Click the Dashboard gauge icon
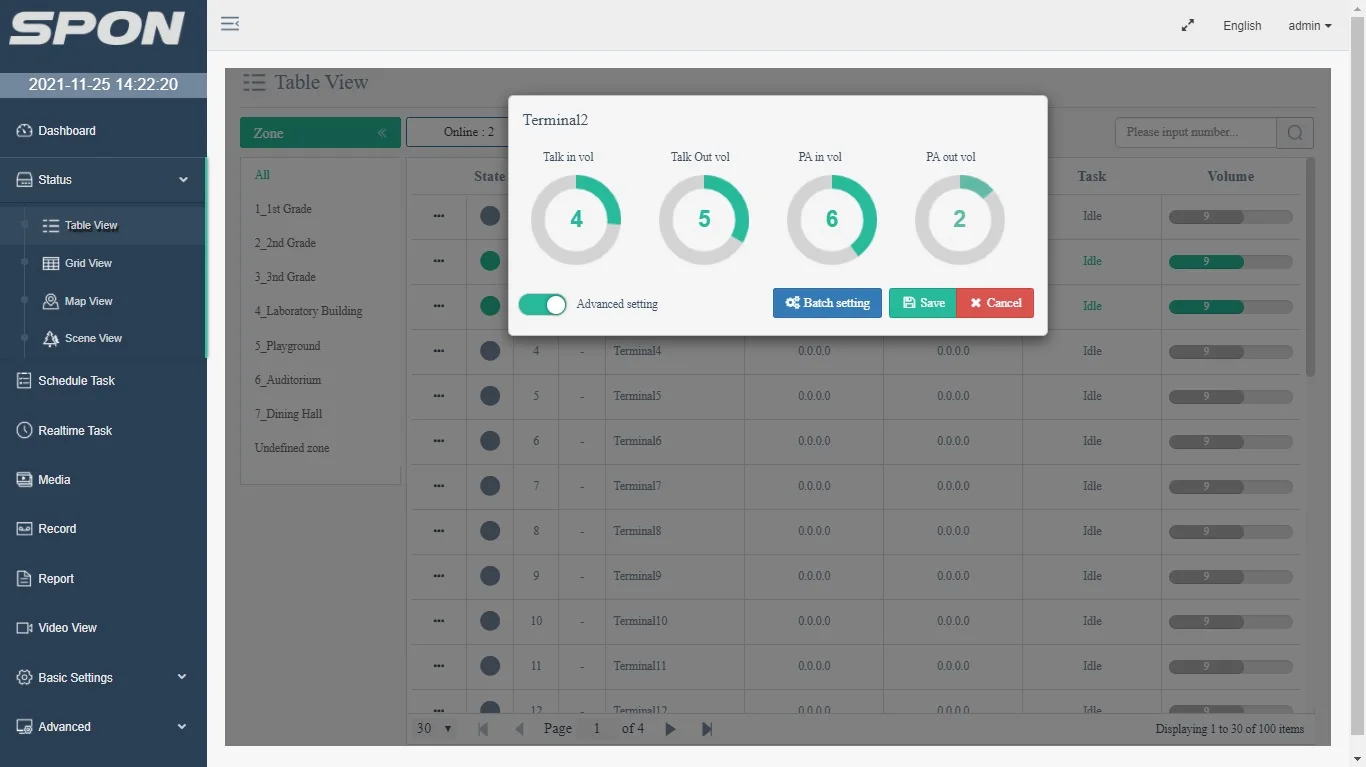This screenshot has width=1366, height=767. [24, 131]
